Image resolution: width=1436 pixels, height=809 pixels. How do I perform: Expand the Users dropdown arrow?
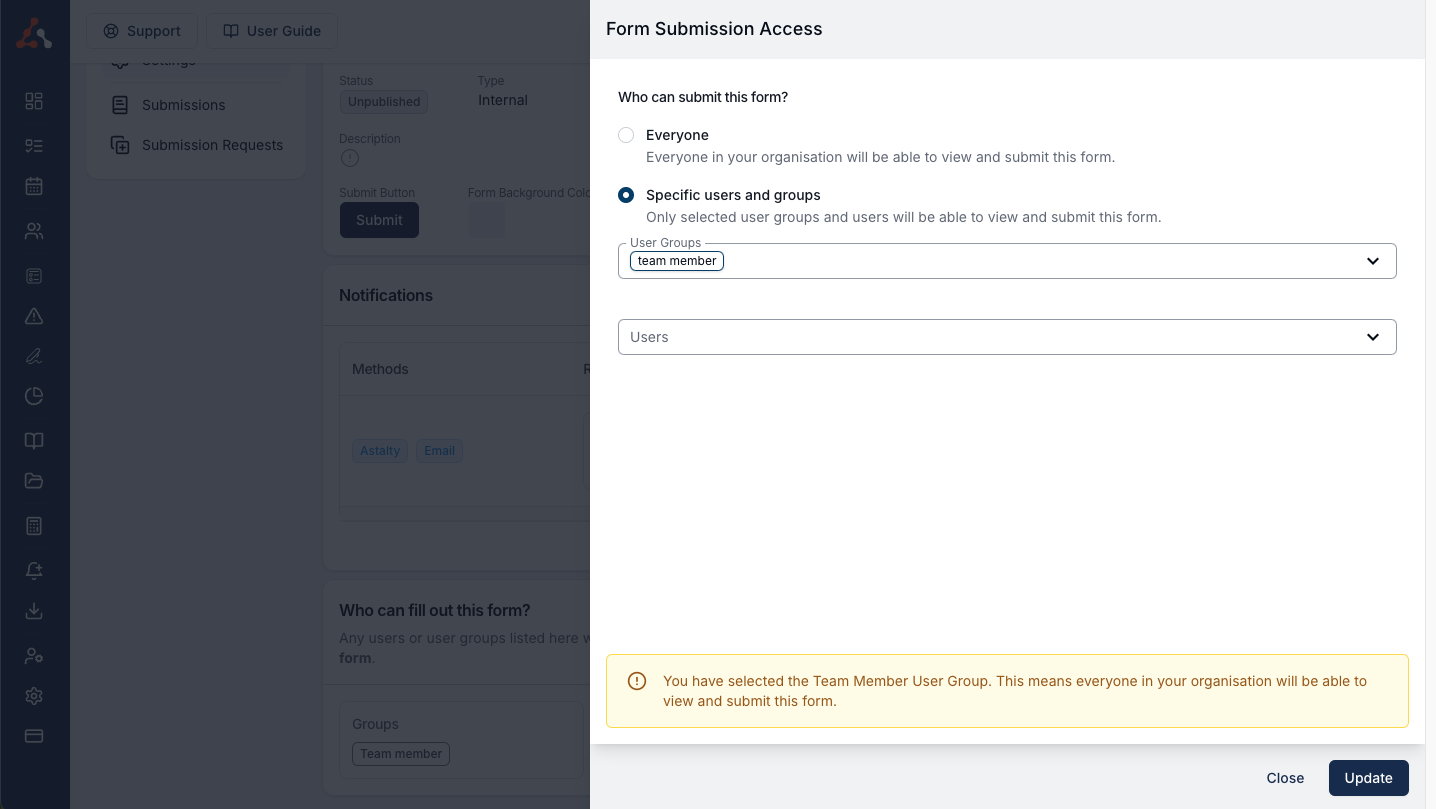(x=1373, y=337)
